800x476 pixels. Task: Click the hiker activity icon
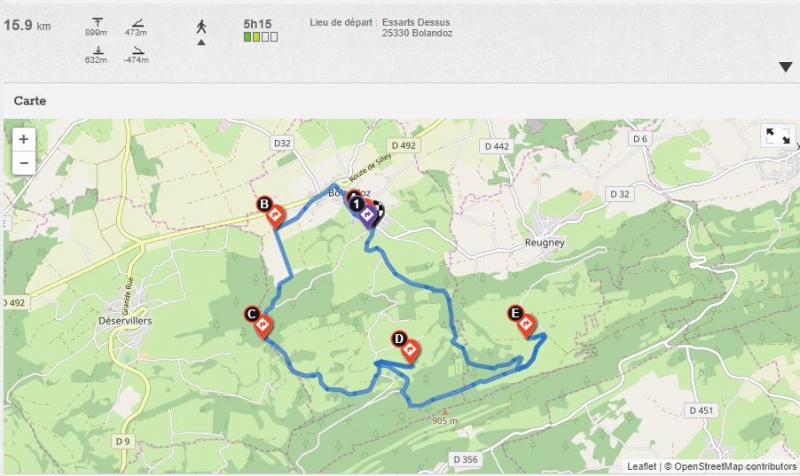[x=202, y=27]
